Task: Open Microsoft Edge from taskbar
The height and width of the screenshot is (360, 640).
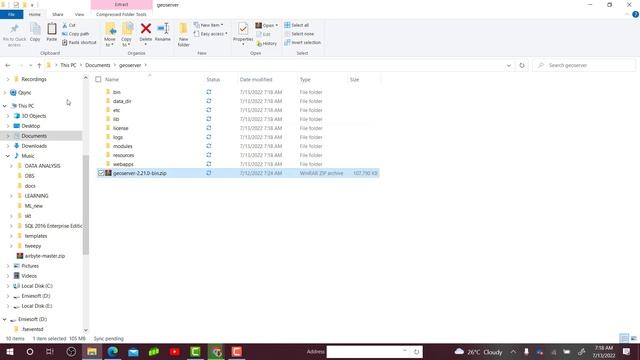Action: 113,352
